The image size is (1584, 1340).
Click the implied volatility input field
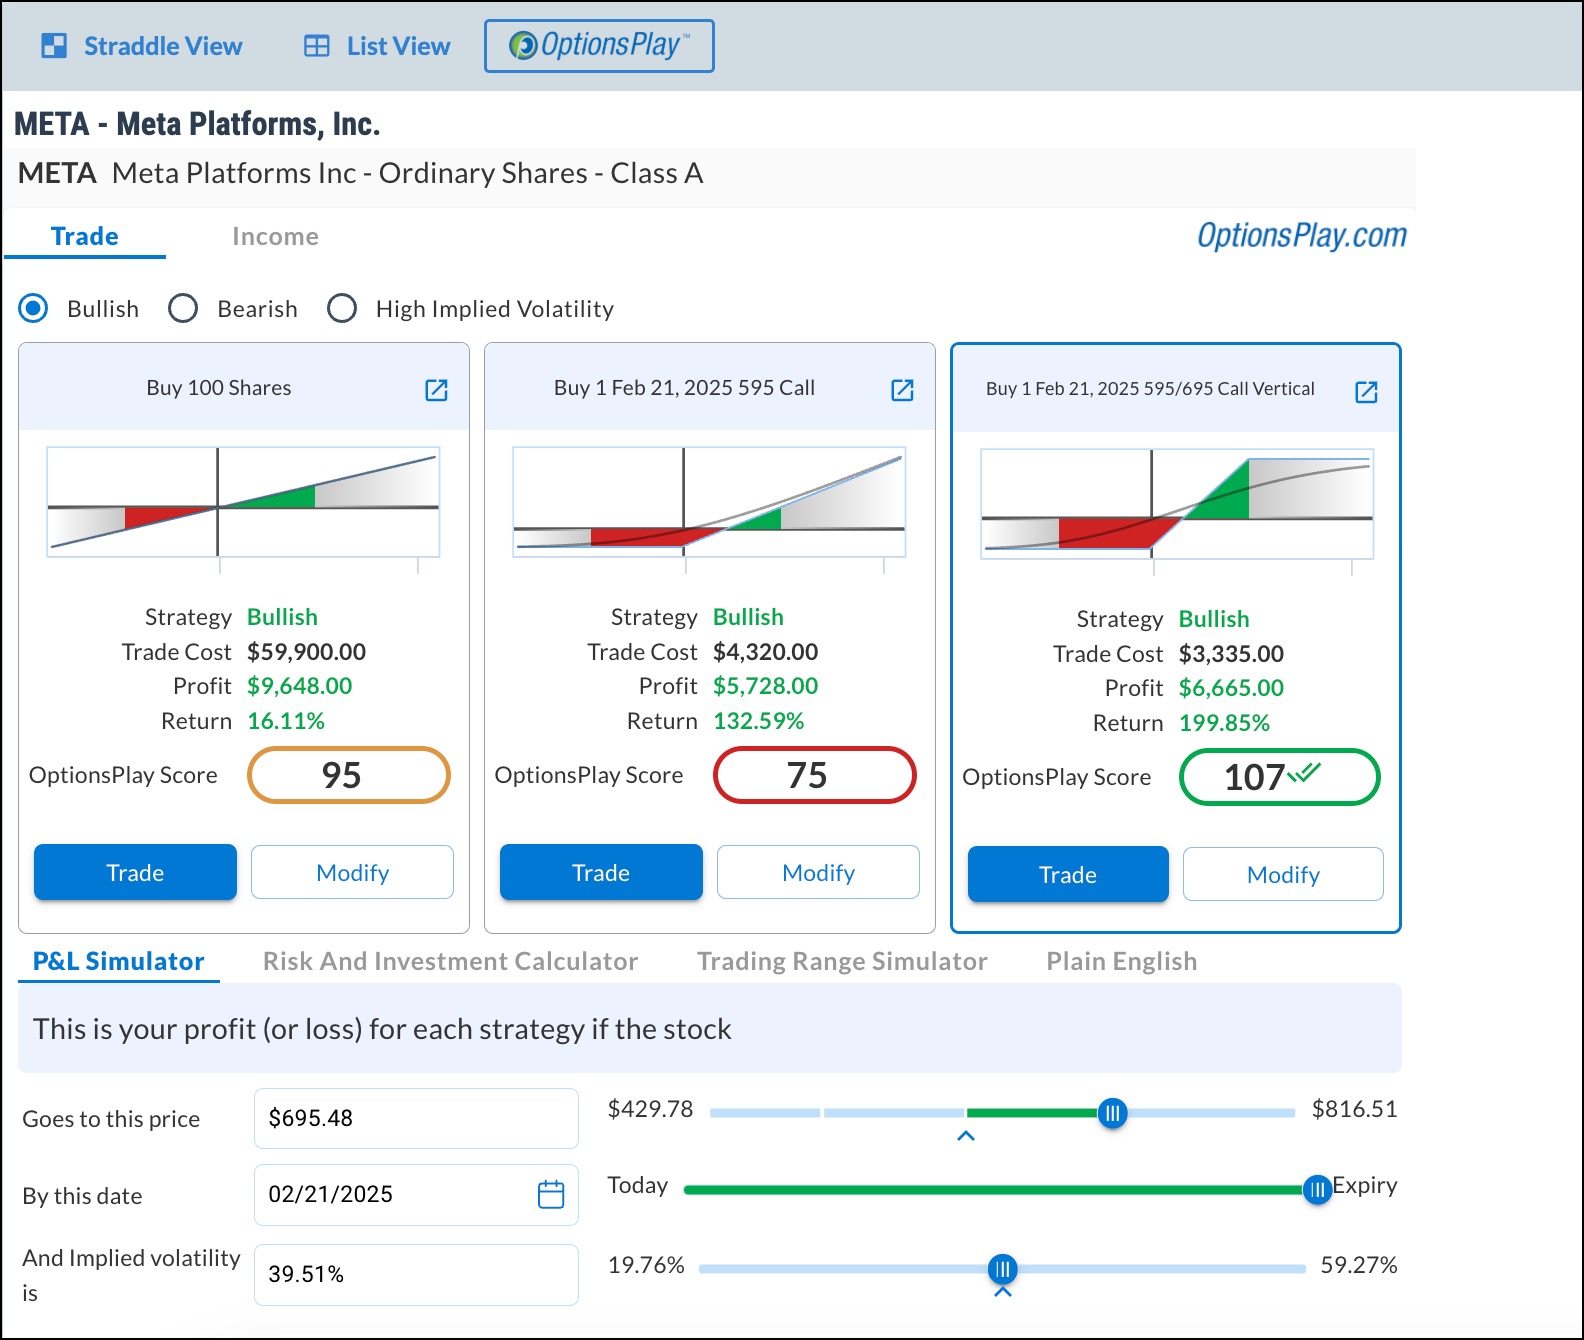point(416,1274)
